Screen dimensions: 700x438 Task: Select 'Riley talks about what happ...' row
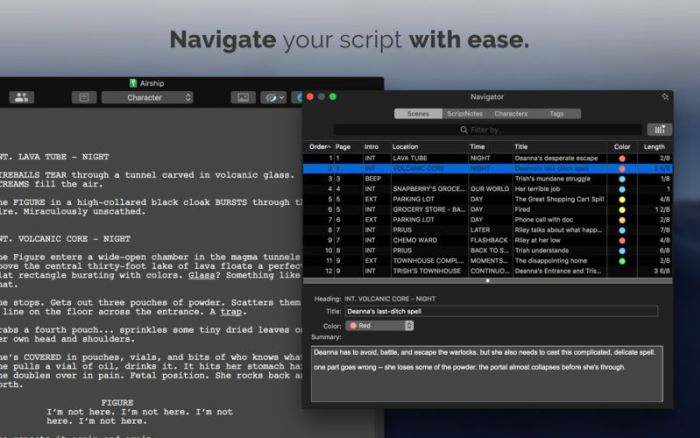[x=488, y=230]
